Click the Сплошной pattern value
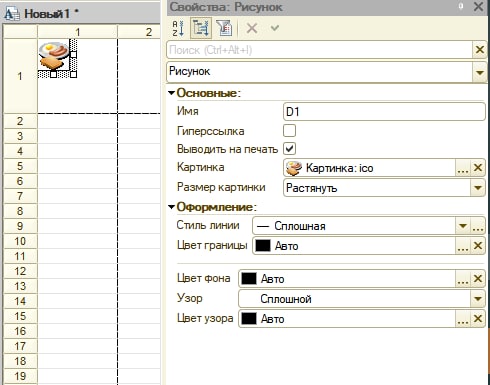The width and height of the screenshot is (490, 385). (286, 299)
